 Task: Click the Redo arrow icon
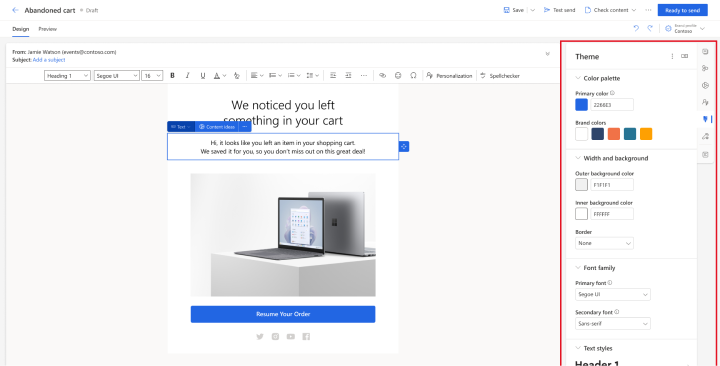(x=650, y=28)
